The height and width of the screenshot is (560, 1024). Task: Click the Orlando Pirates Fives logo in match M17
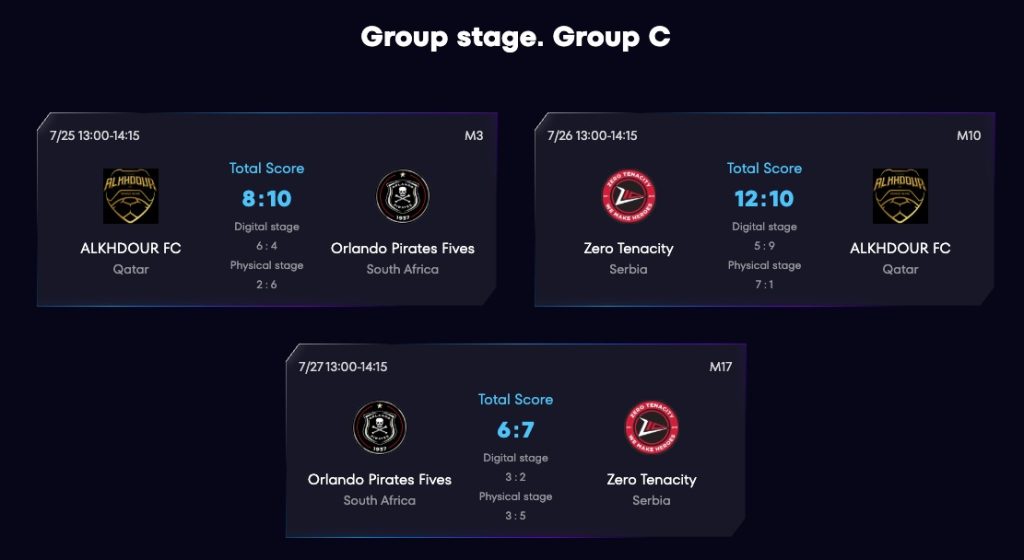379,427
